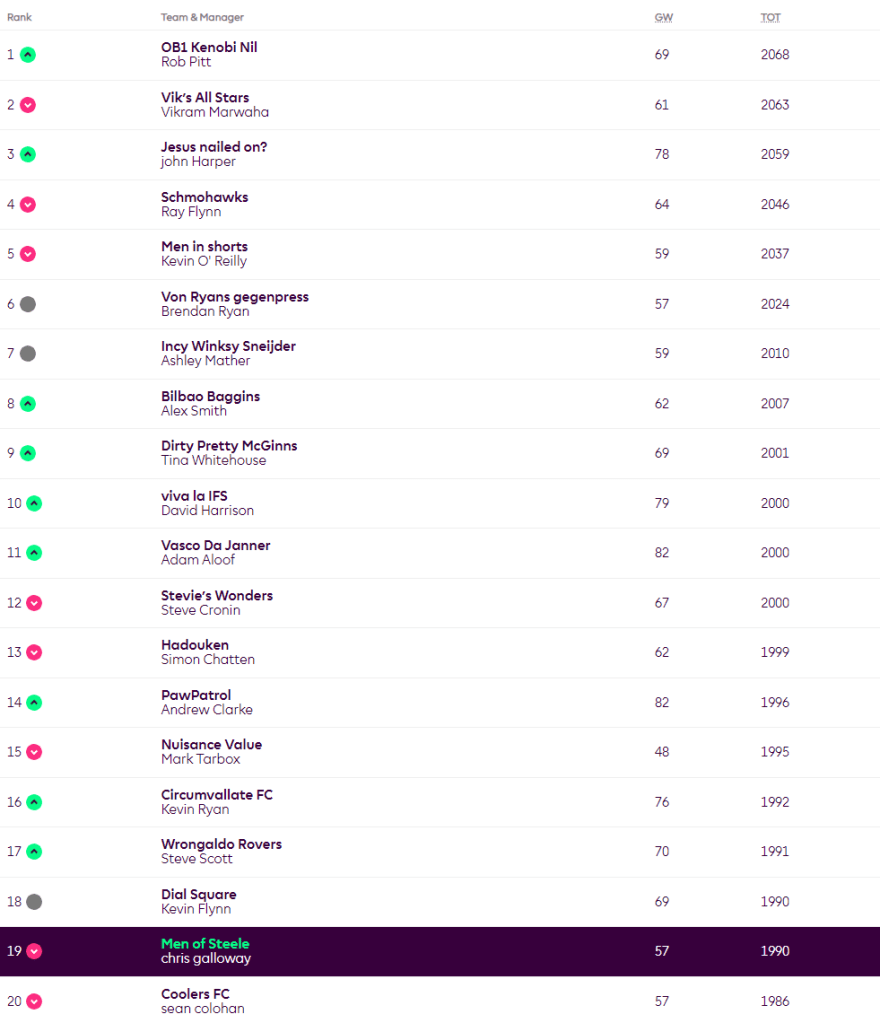880x1023 pixels.
Task: Click pink arrow in highlighted Men of Steele row
Action: pyautogui.click(x=34, y=951)
